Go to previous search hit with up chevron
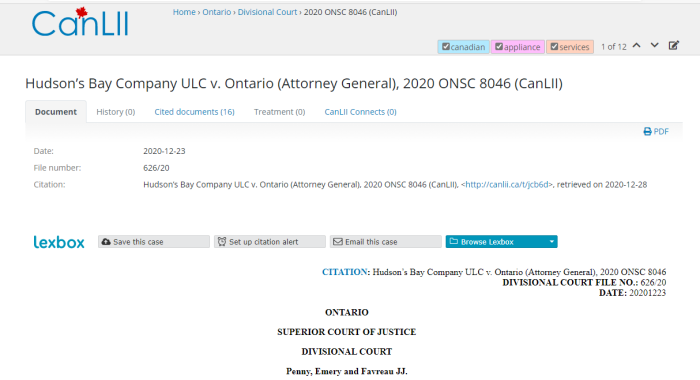This screenshot has width=700, height=380. [637, 46]
